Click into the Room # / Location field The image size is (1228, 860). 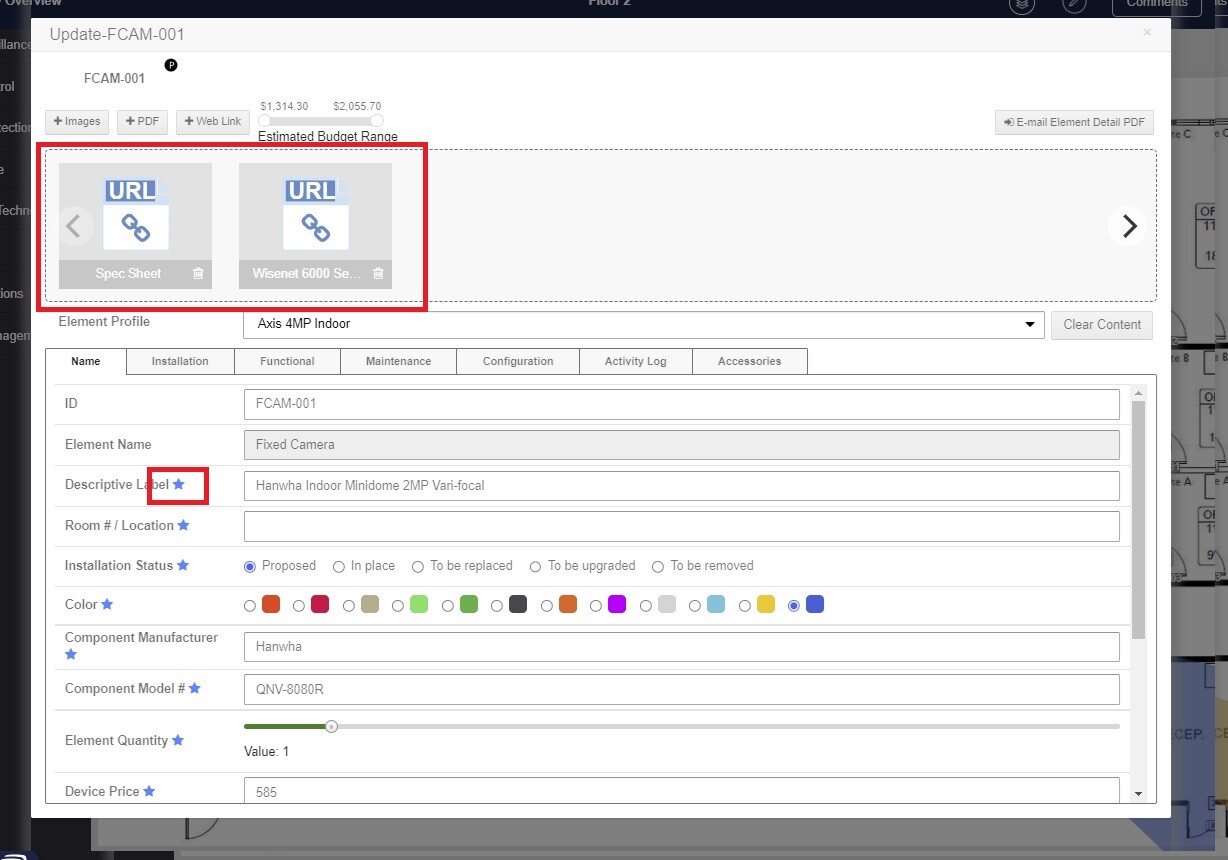(x=681, y=525)
